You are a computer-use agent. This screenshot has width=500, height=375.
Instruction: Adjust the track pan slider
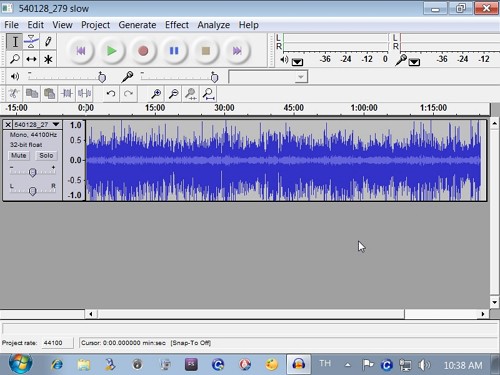32,191
